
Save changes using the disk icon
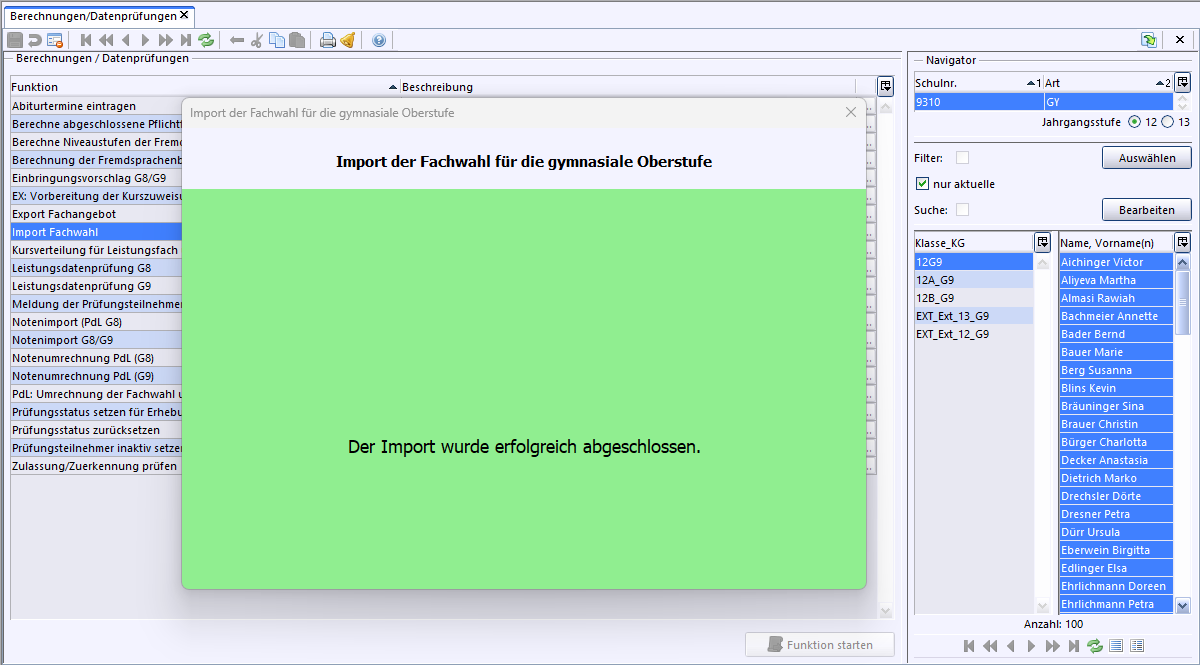(14, 40)
